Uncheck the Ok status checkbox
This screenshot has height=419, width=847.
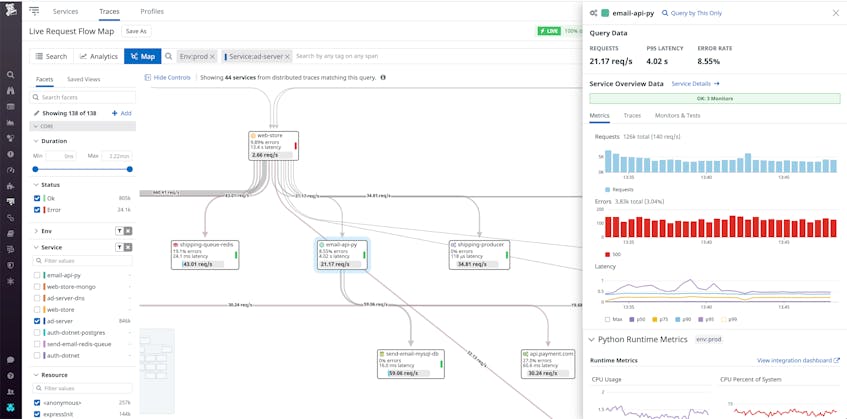coord(37,198)
